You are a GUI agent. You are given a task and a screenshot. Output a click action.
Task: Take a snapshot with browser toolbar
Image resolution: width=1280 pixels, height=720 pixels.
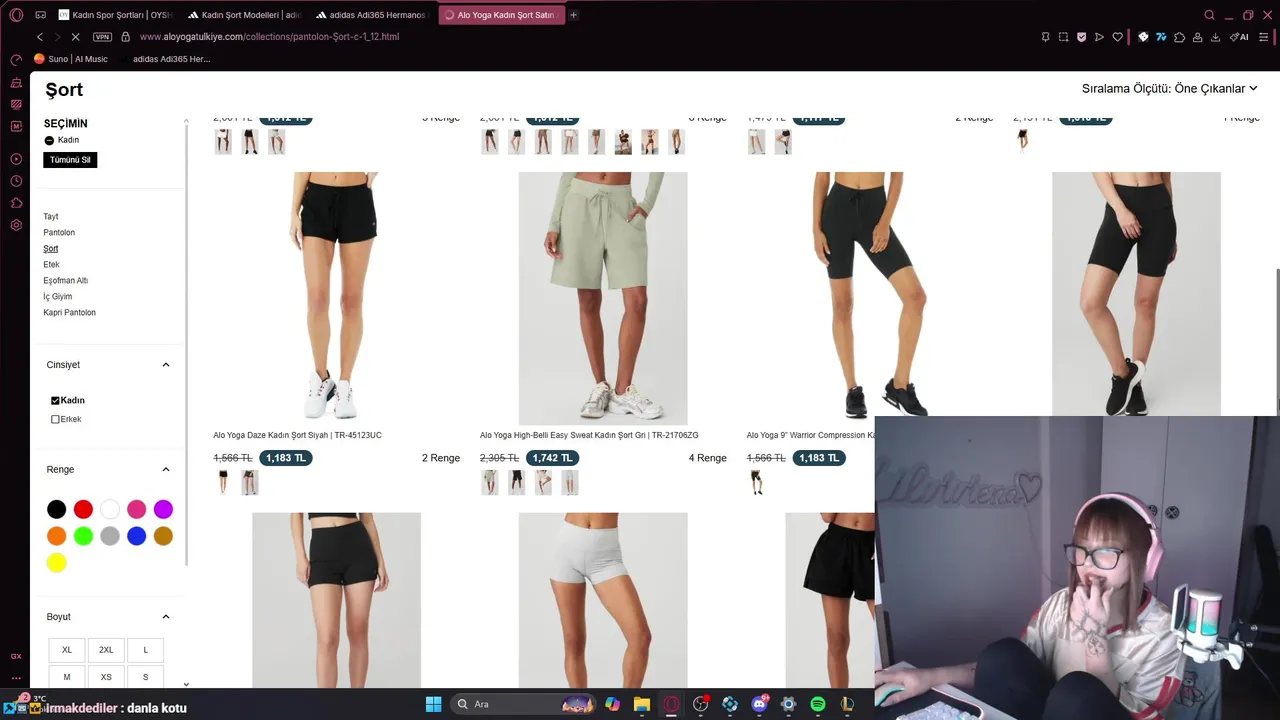[x=1063, y=37]
